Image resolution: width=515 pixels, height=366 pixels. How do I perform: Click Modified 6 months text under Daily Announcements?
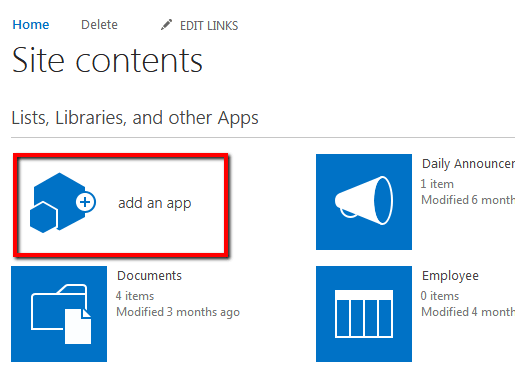pos(468,200)
